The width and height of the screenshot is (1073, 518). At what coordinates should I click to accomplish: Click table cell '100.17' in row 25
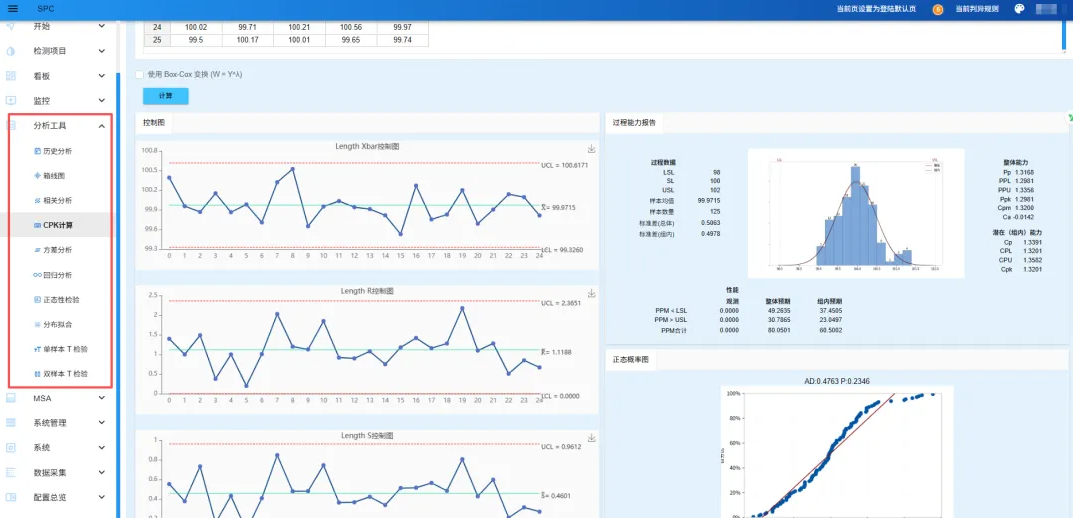(x=247, y=40)
